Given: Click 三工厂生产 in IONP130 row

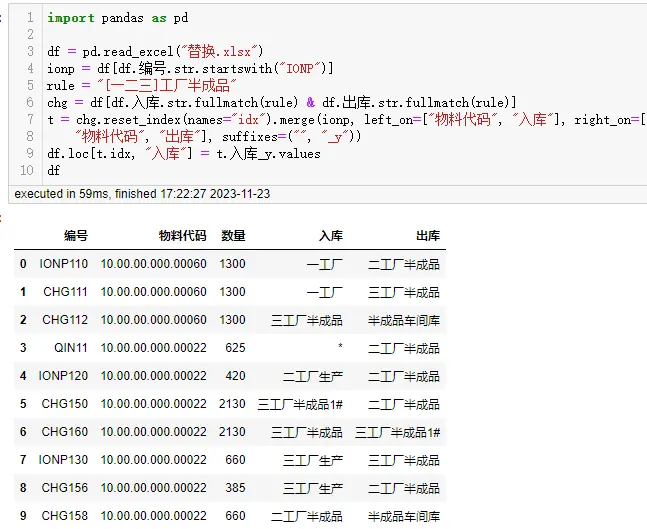Looking at the screenshot, I should click(313, 460).
